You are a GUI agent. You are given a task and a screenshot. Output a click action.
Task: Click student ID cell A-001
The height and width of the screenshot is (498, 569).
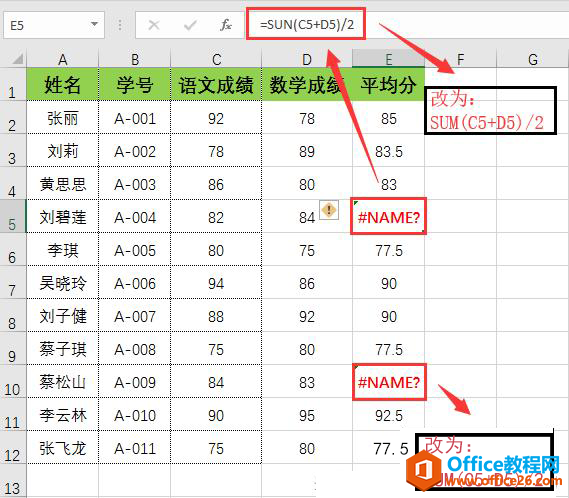[135, 118]
